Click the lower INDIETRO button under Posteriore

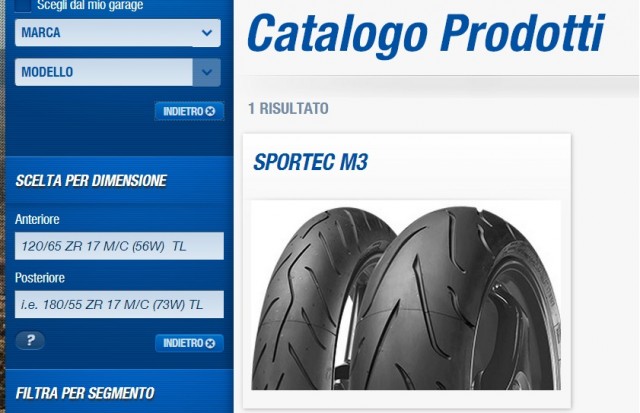(x=189, y=343)
